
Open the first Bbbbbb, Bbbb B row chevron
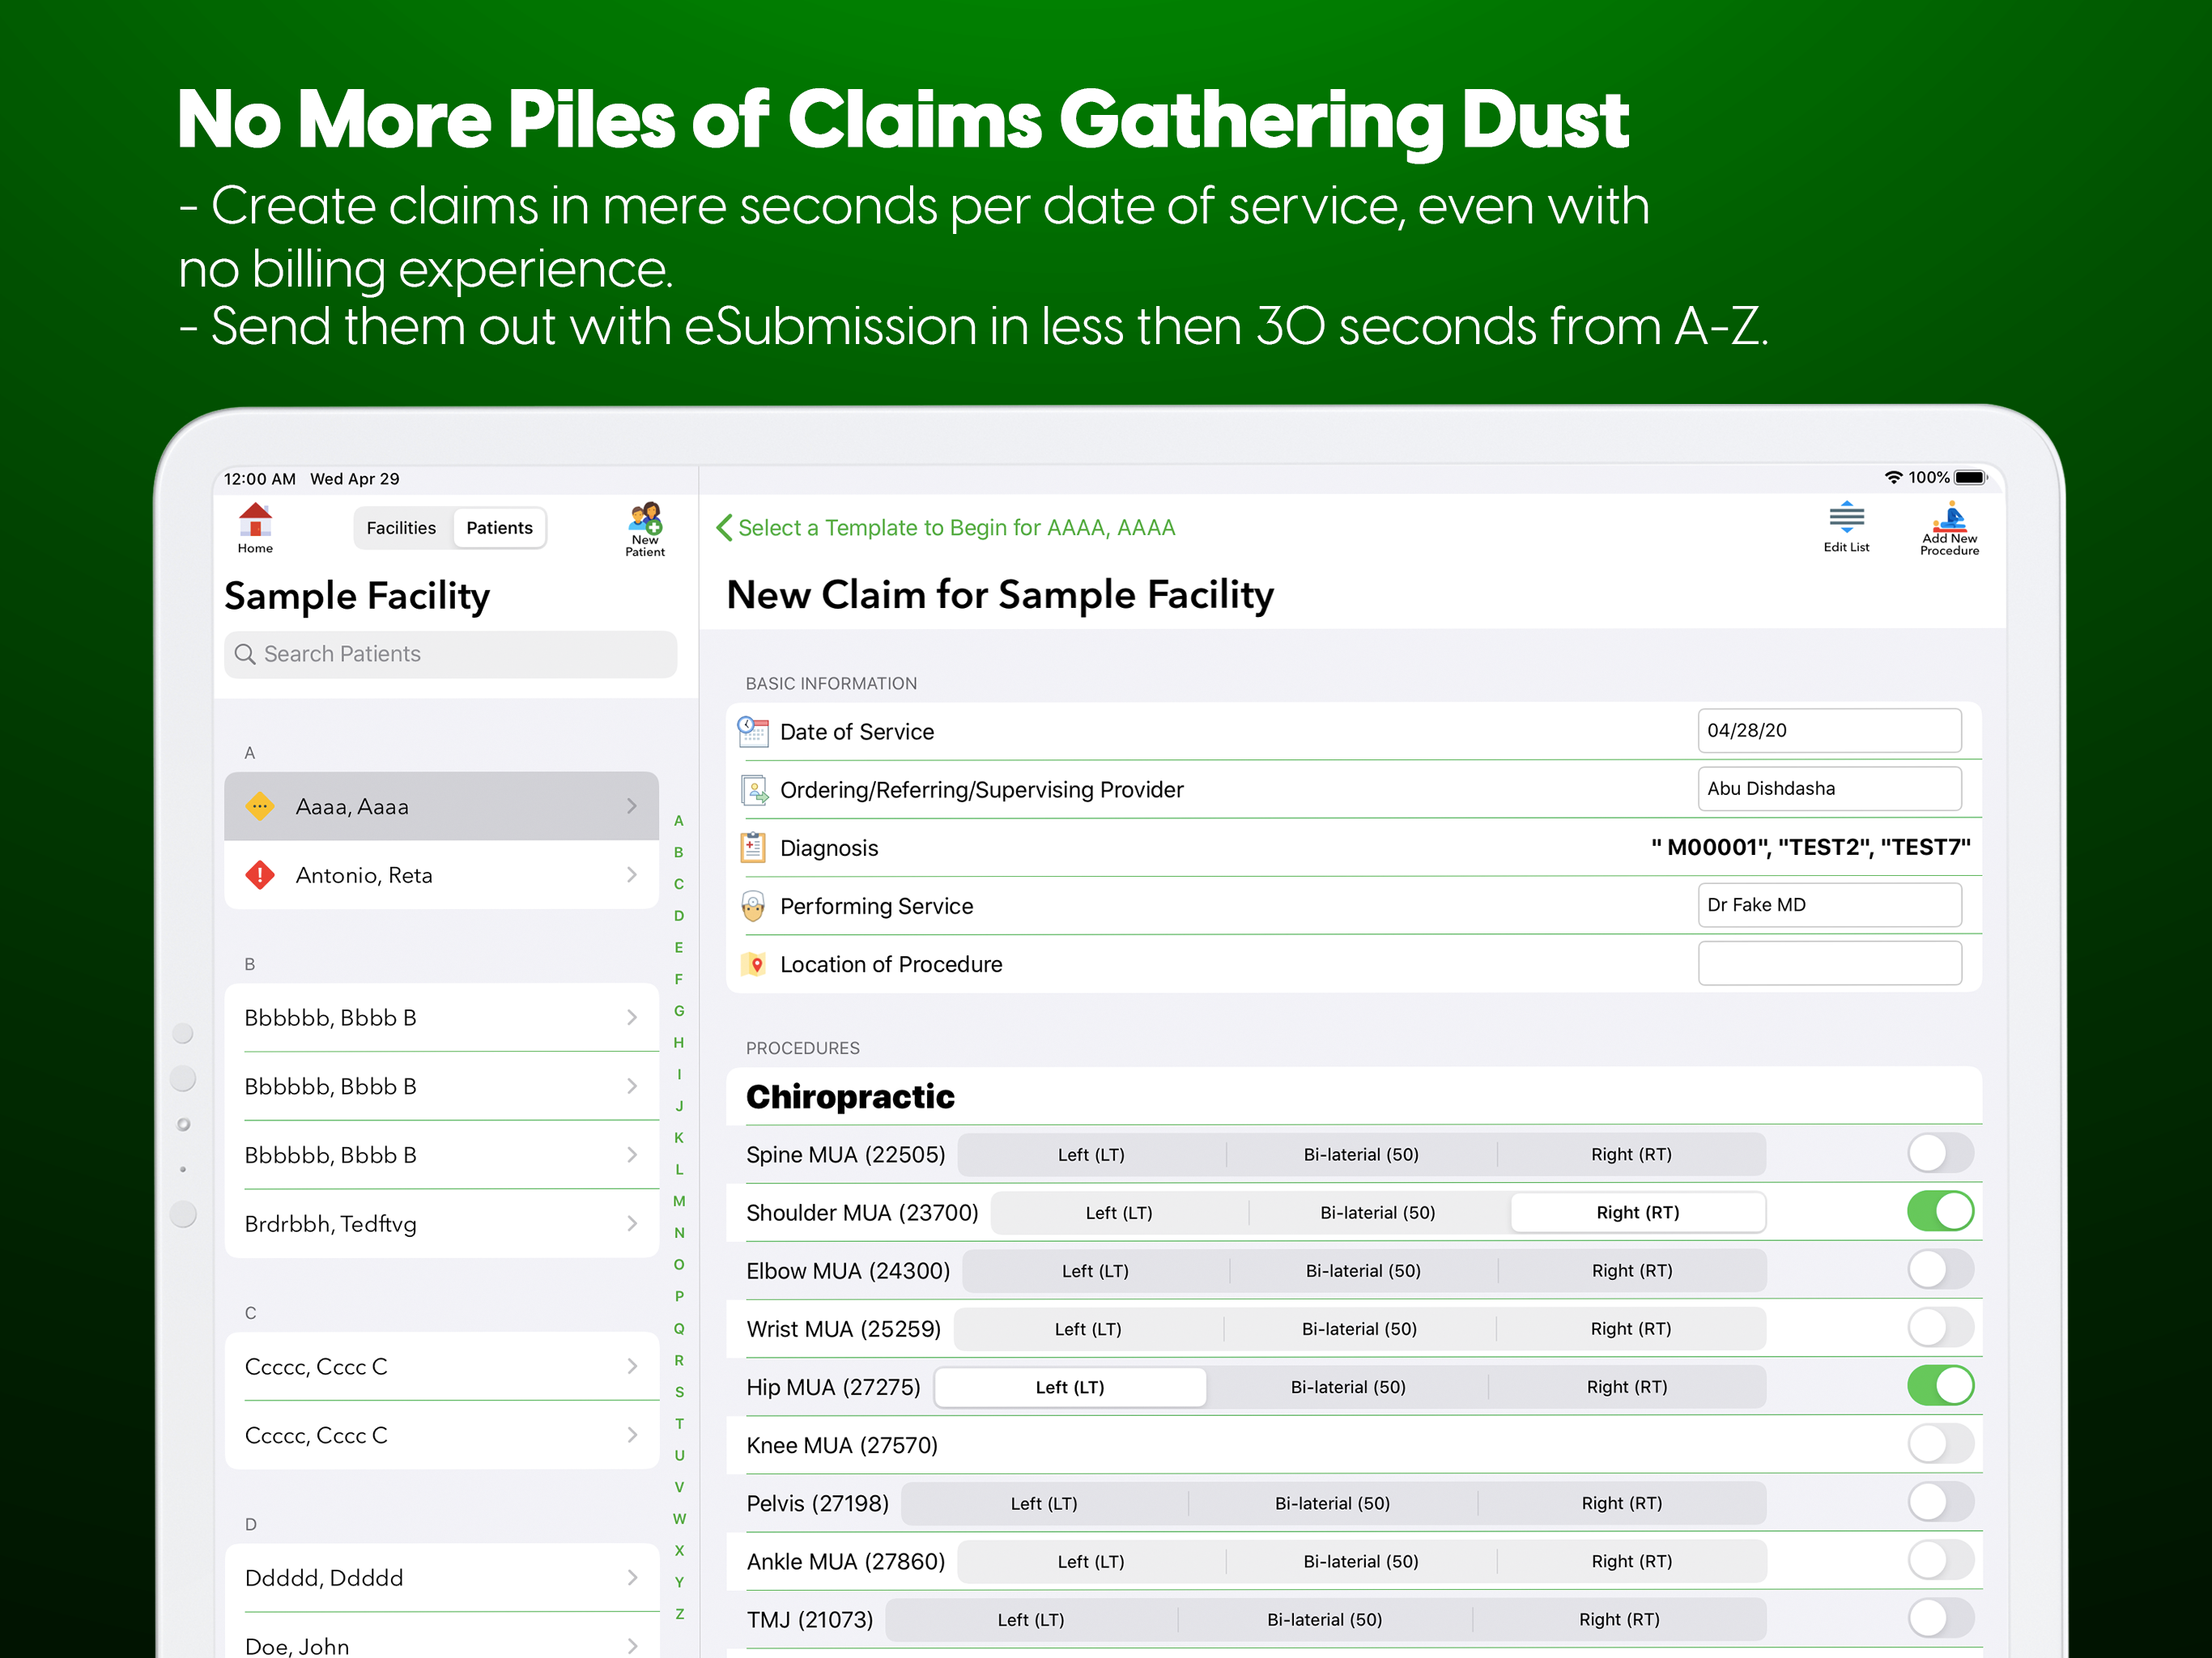632,1017
